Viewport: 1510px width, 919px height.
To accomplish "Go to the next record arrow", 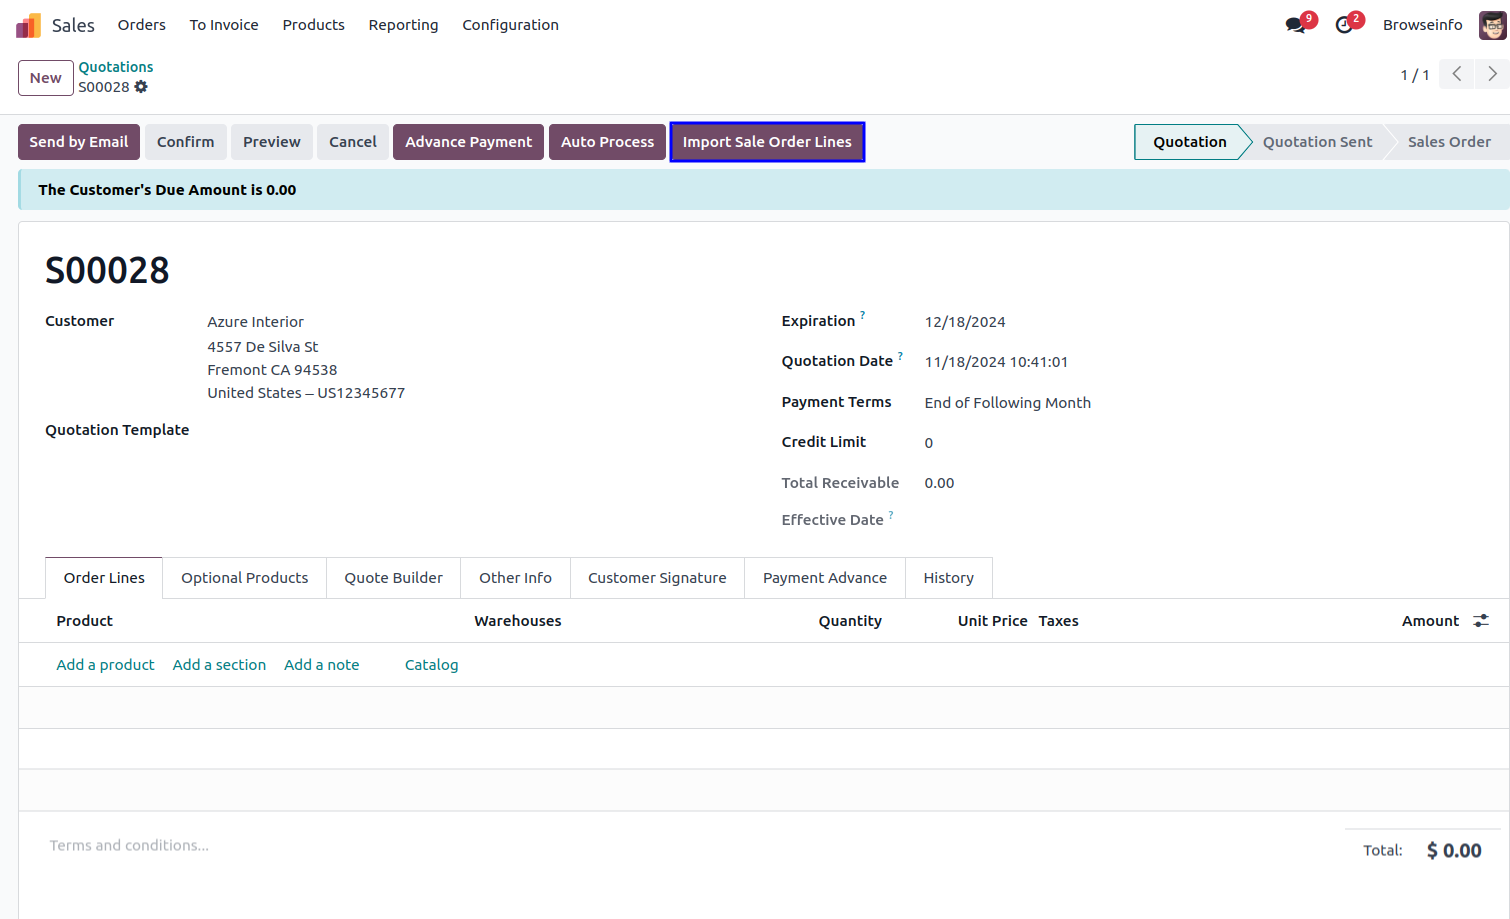I will point(1492,74).
